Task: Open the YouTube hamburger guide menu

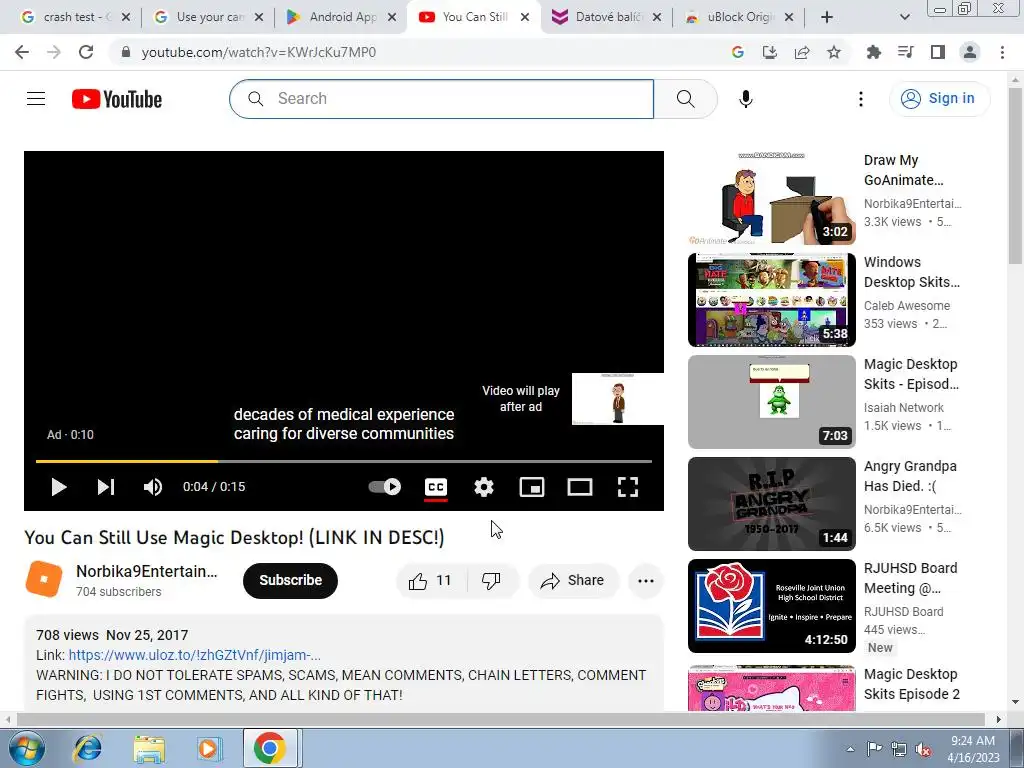Action: (x=36, y=99)
